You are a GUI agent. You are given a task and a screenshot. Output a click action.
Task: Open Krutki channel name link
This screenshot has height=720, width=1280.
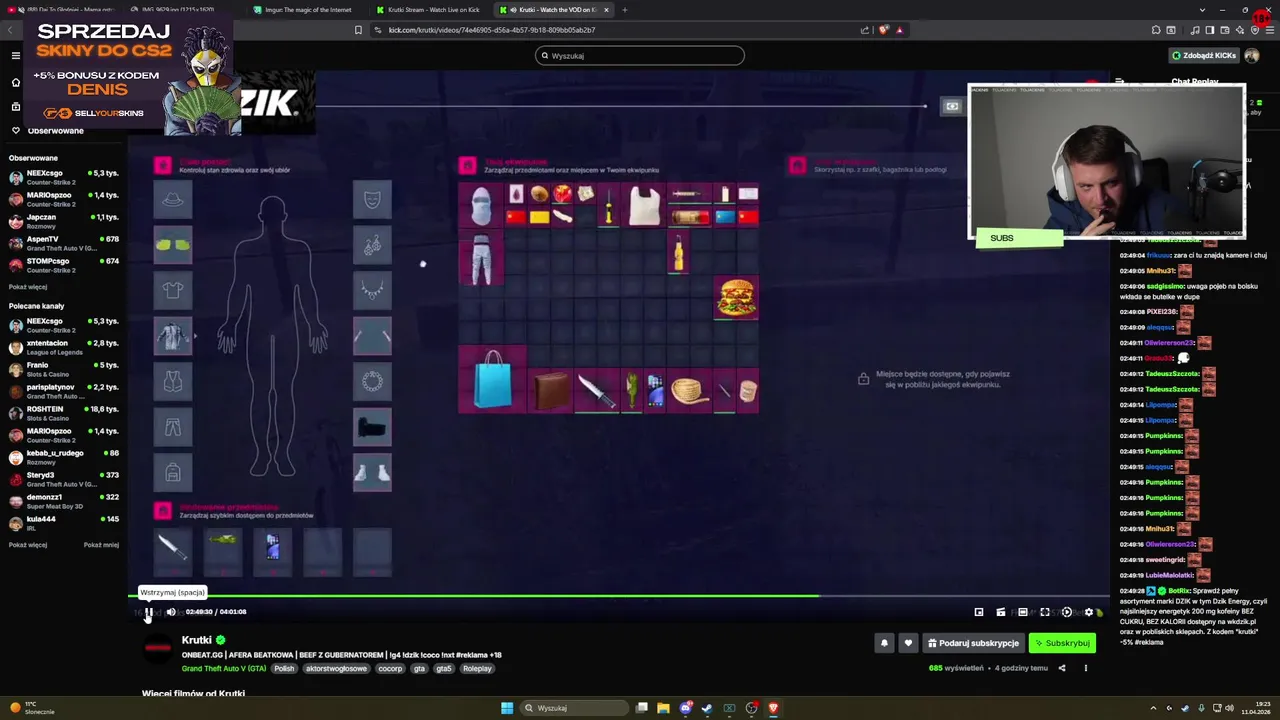[197, 640]
